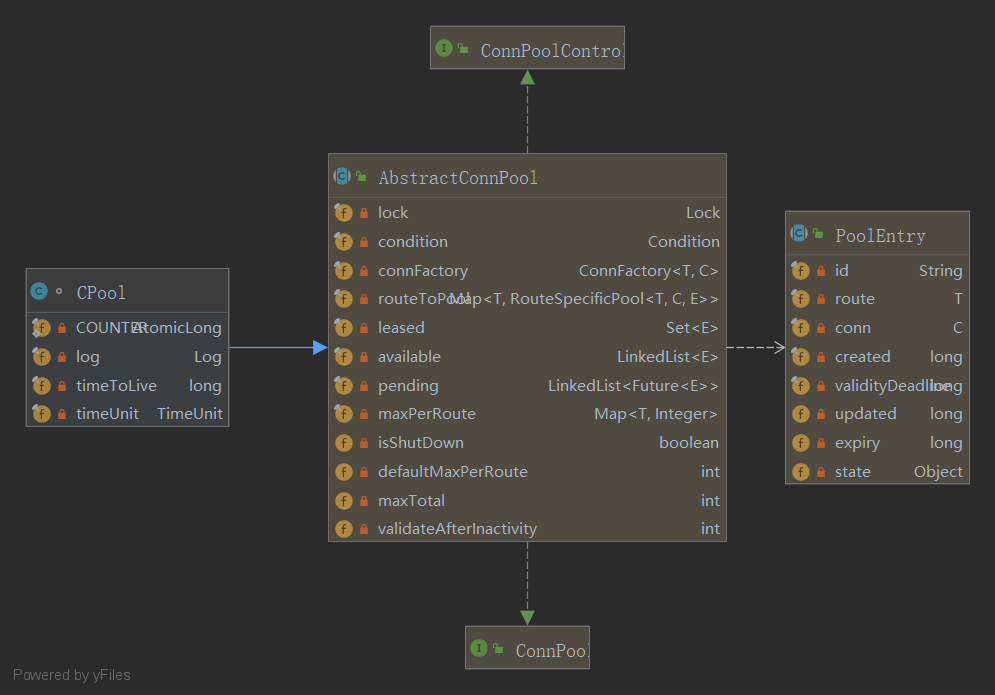
Task: Click the ConnPoolControl interface icon
Action: point(444,48)
